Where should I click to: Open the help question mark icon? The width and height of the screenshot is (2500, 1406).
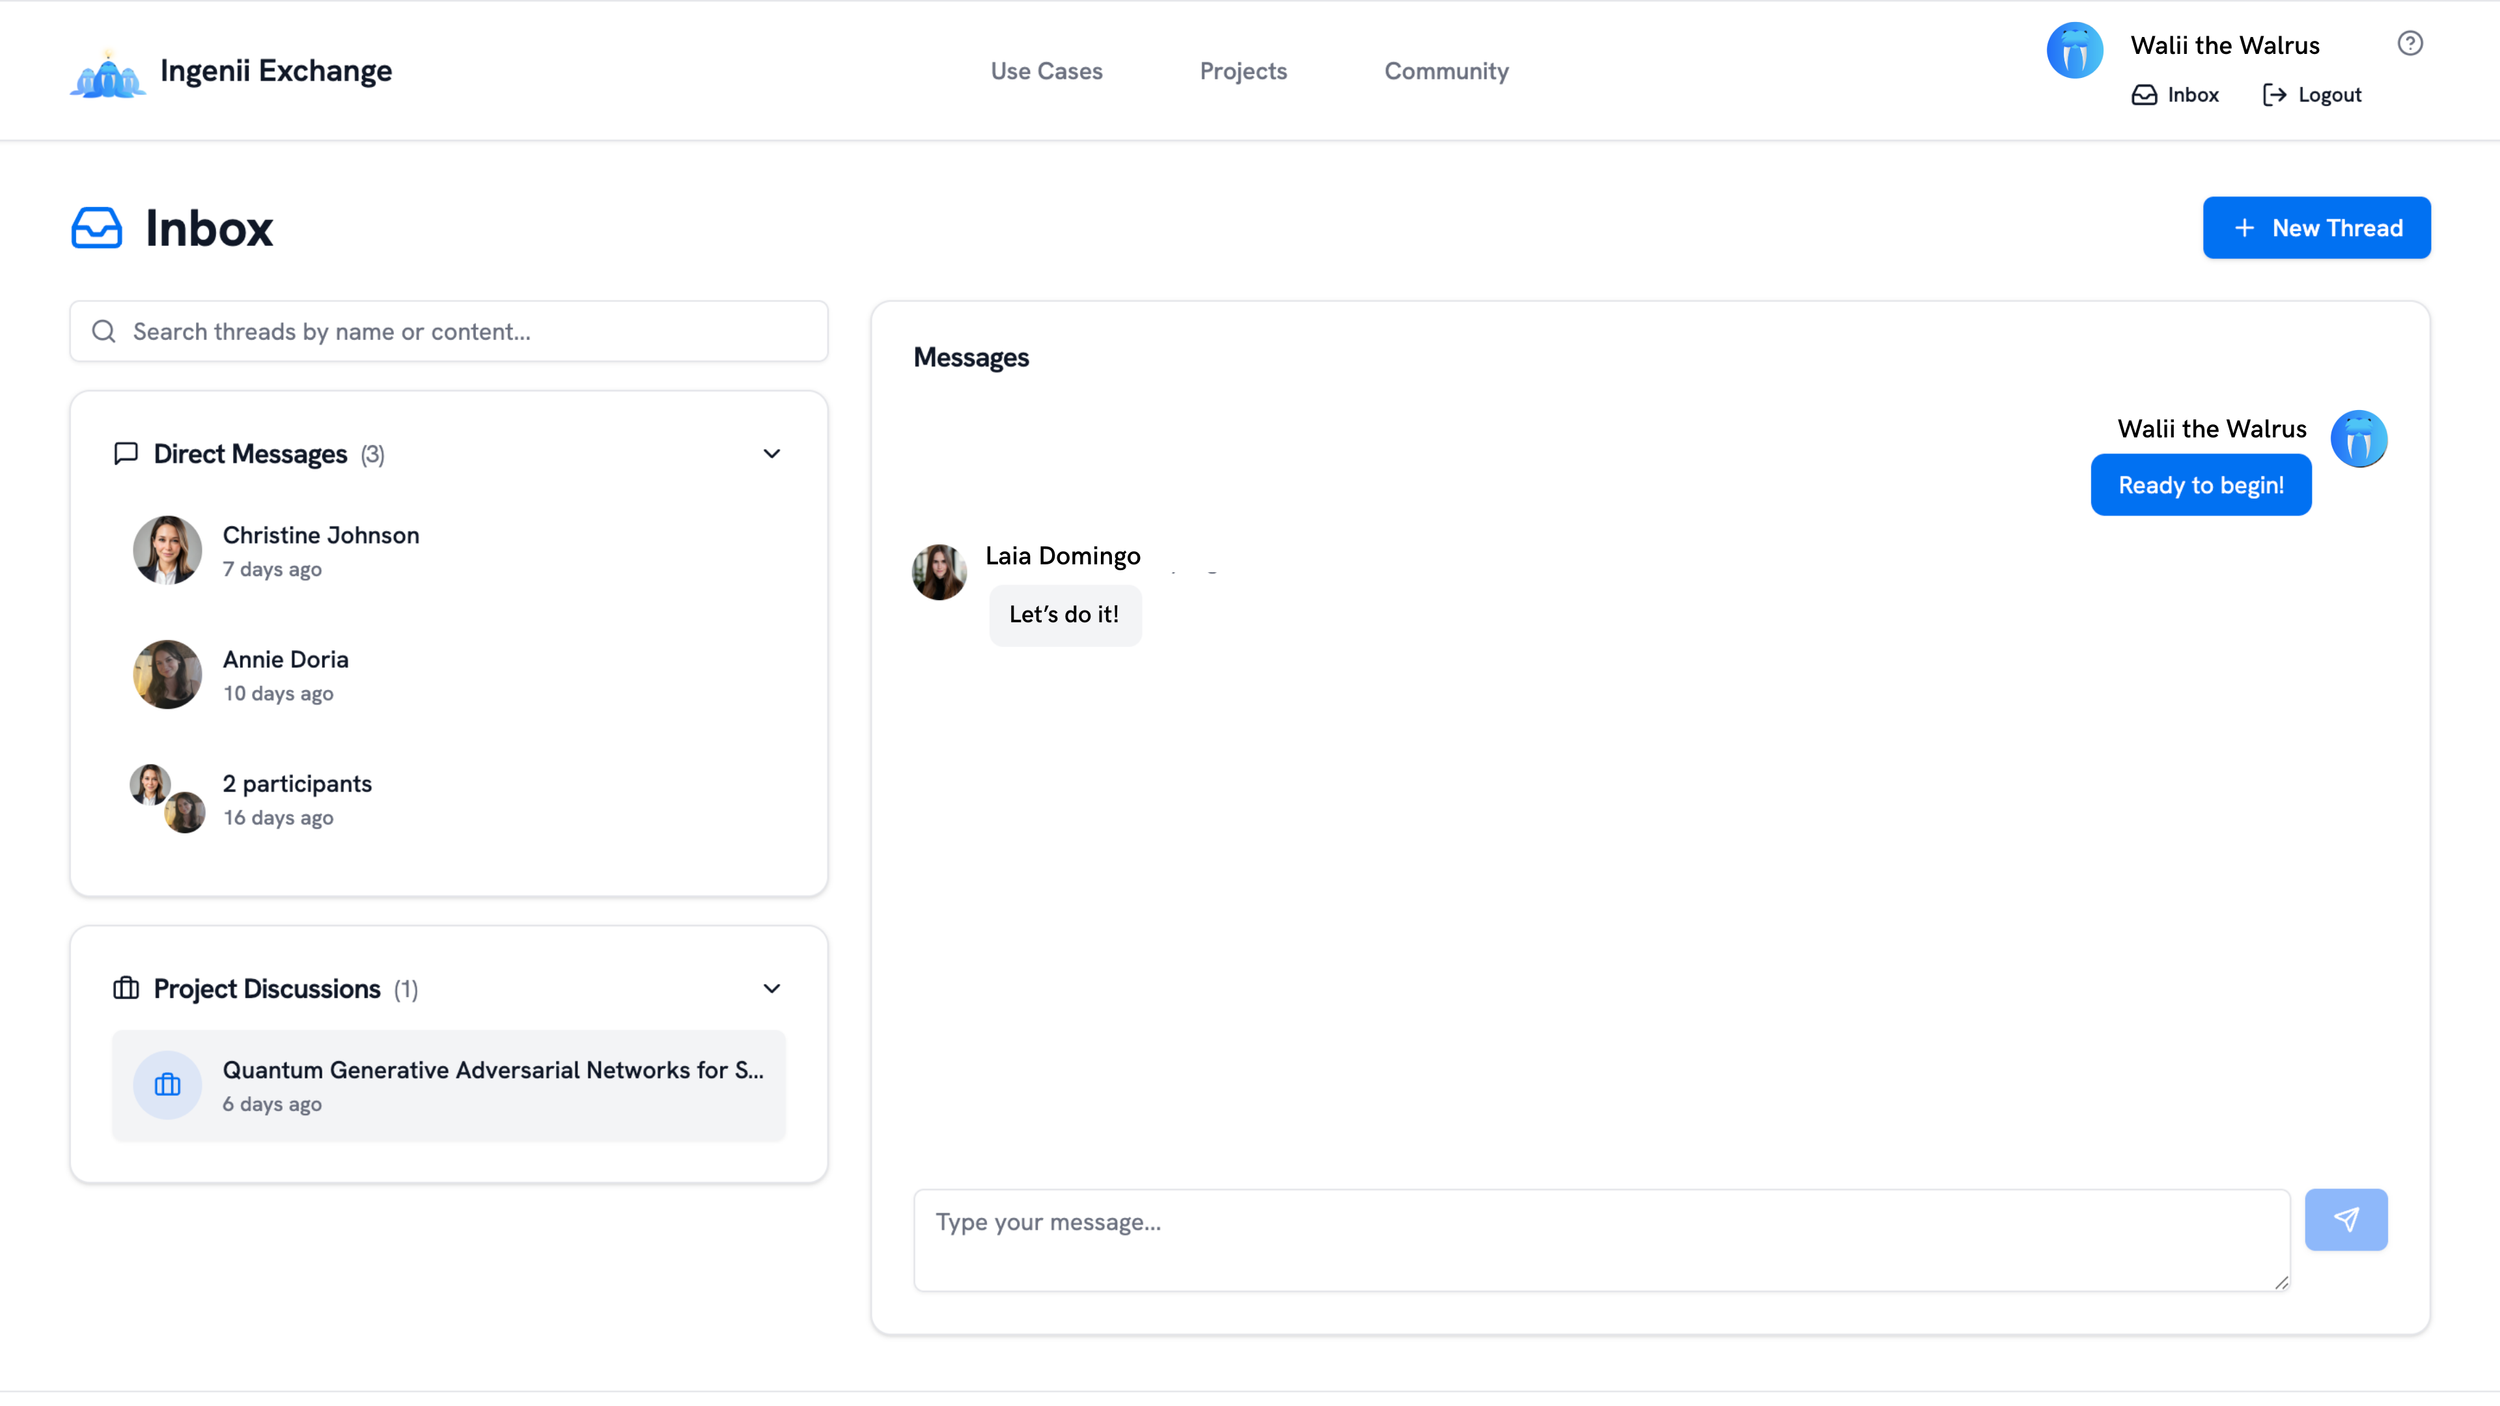[x=2410, y=42]
